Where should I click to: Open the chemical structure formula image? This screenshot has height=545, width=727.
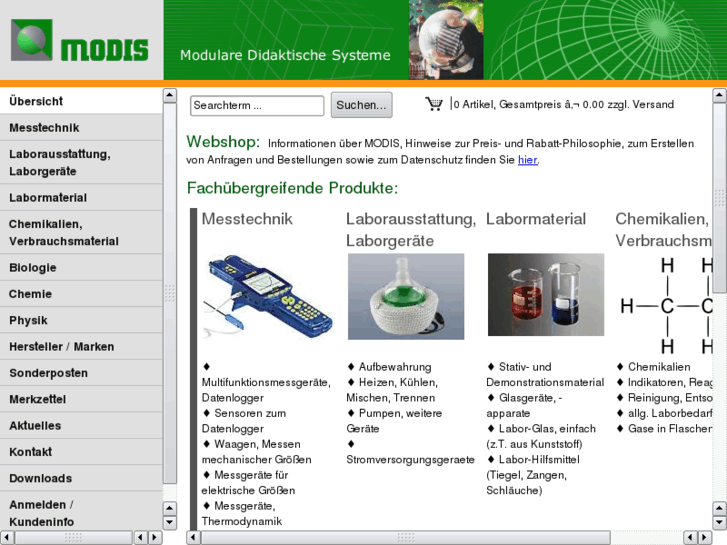(666, 306)
